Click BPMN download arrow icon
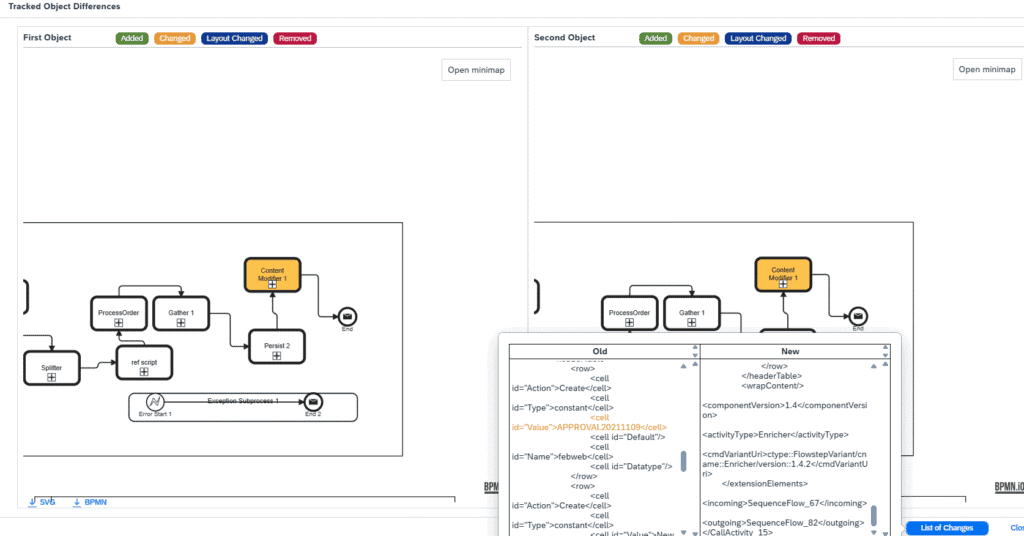 [x=76, y=502]
